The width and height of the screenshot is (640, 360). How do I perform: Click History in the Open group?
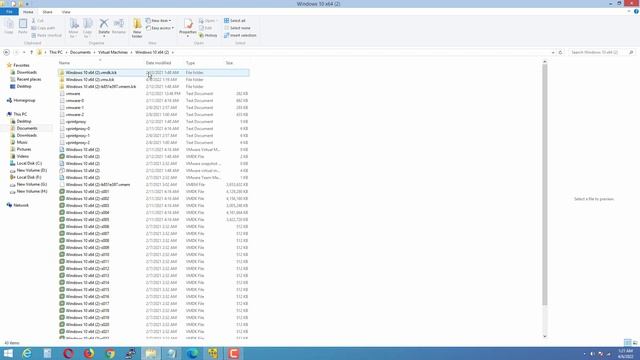tap(208, 36)
